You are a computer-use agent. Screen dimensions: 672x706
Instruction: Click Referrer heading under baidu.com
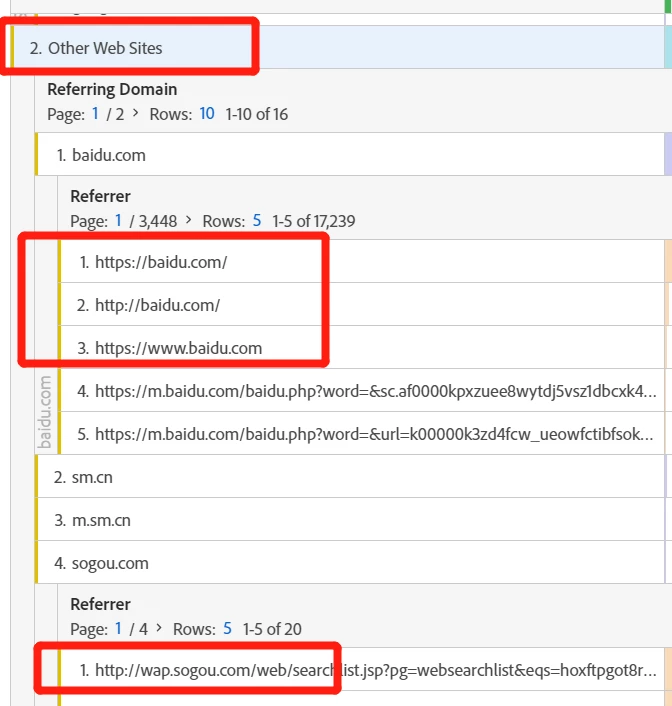[x=100, y=196]
